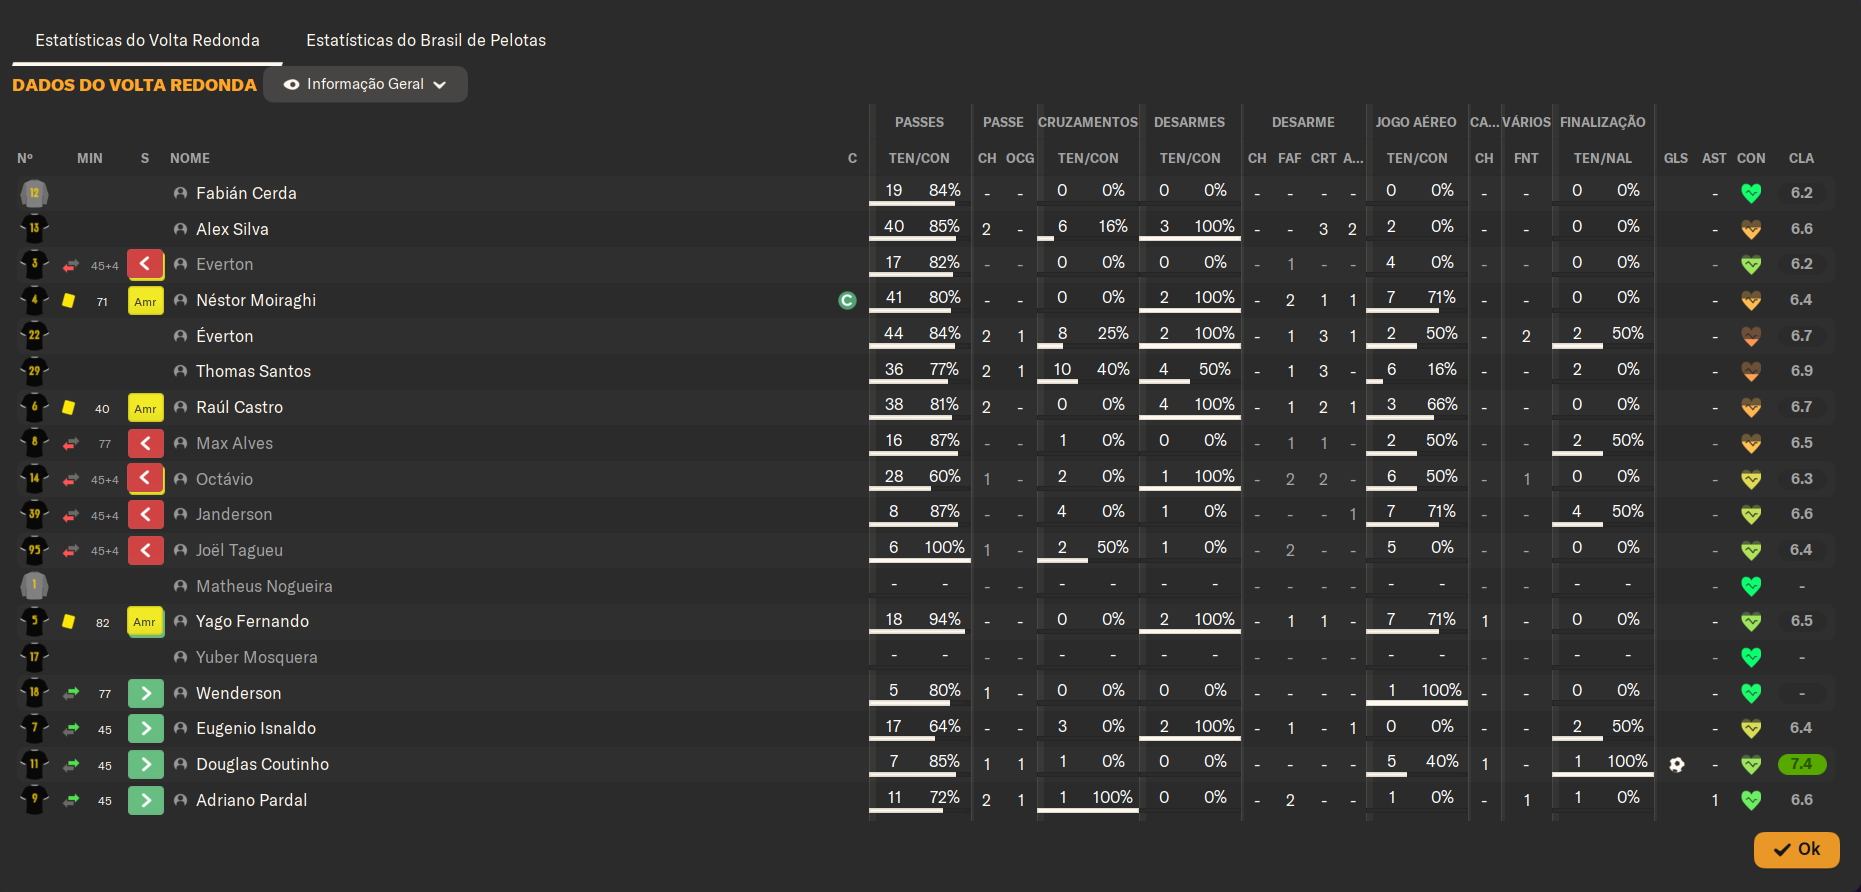This screenshot has height=892, width=1861.
Task: Sort by the CON condition column header
Action: 1751,158
